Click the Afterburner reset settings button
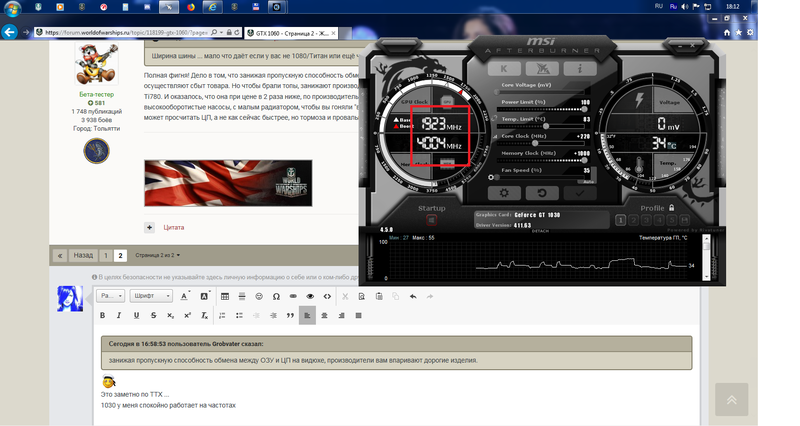 coord(541,192)
